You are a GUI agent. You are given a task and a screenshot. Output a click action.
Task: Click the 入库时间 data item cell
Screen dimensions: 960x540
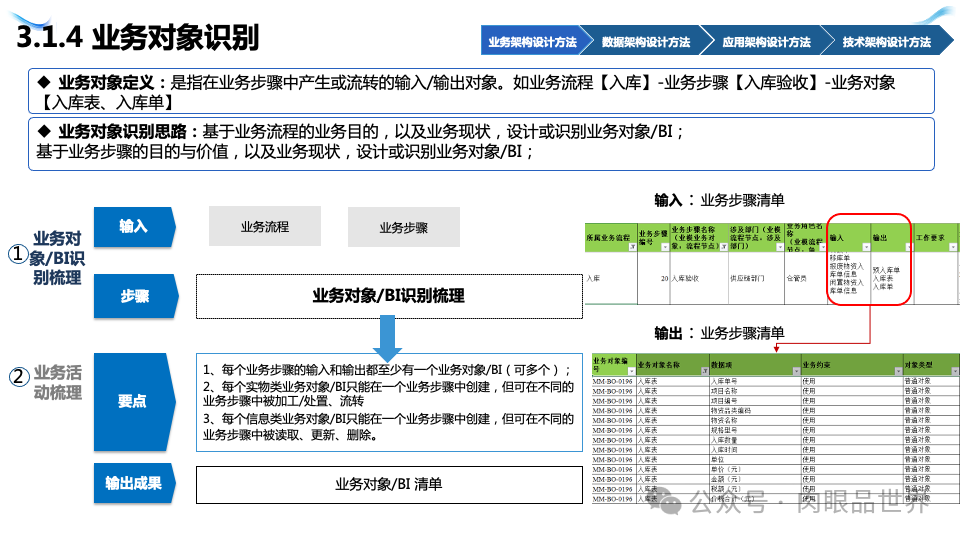(756, 449)
